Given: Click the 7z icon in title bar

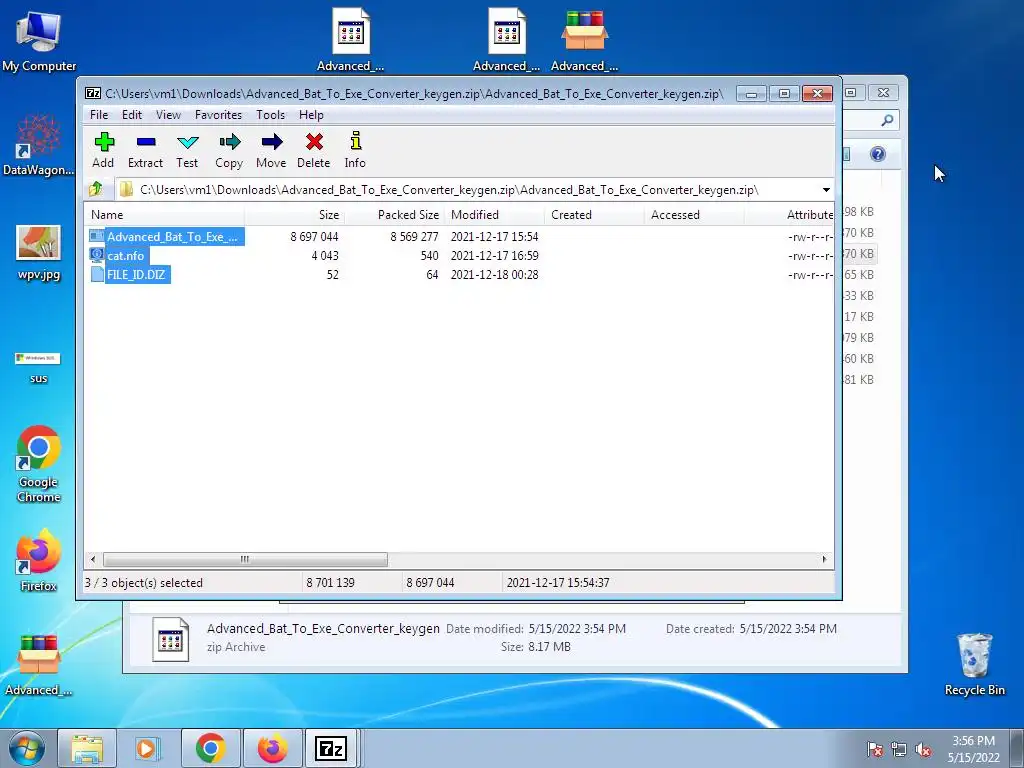Looking at the screenshot, I should click(x=93, y=93).
